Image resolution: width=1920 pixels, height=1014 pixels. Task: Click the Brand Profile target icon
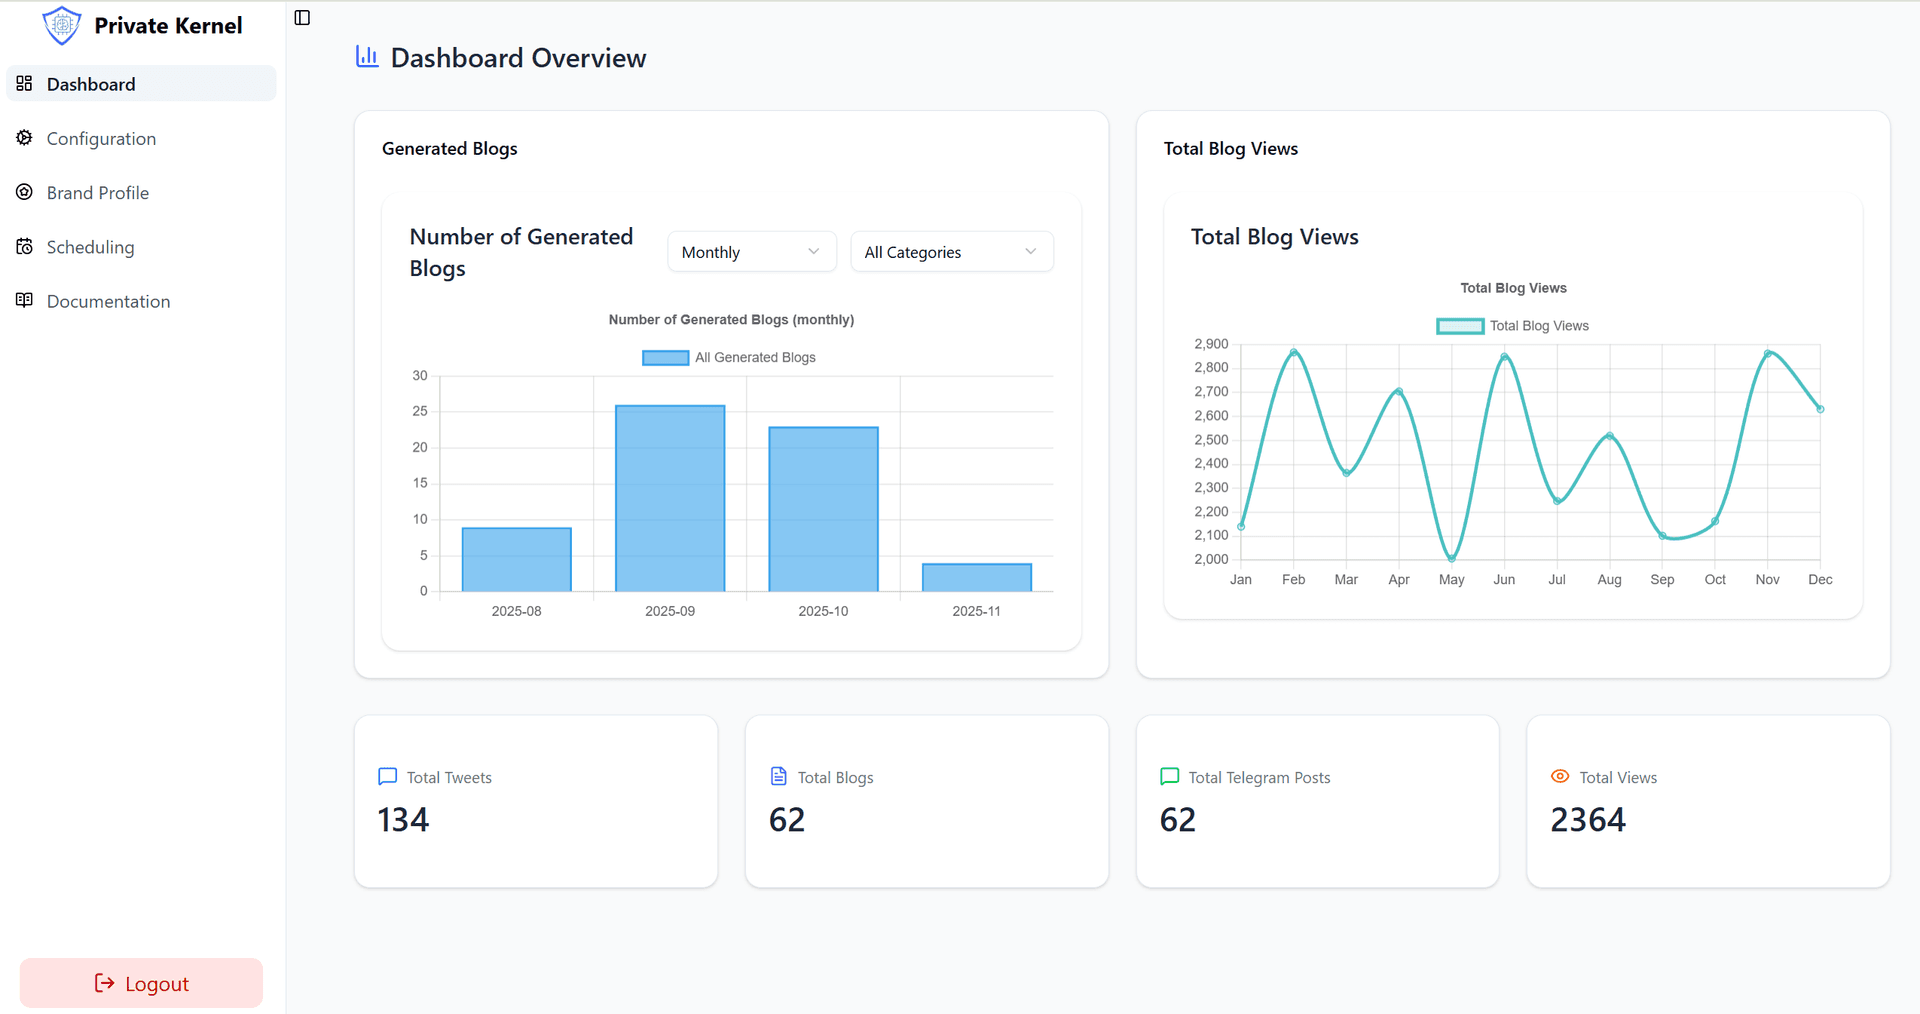pos(25,192)
